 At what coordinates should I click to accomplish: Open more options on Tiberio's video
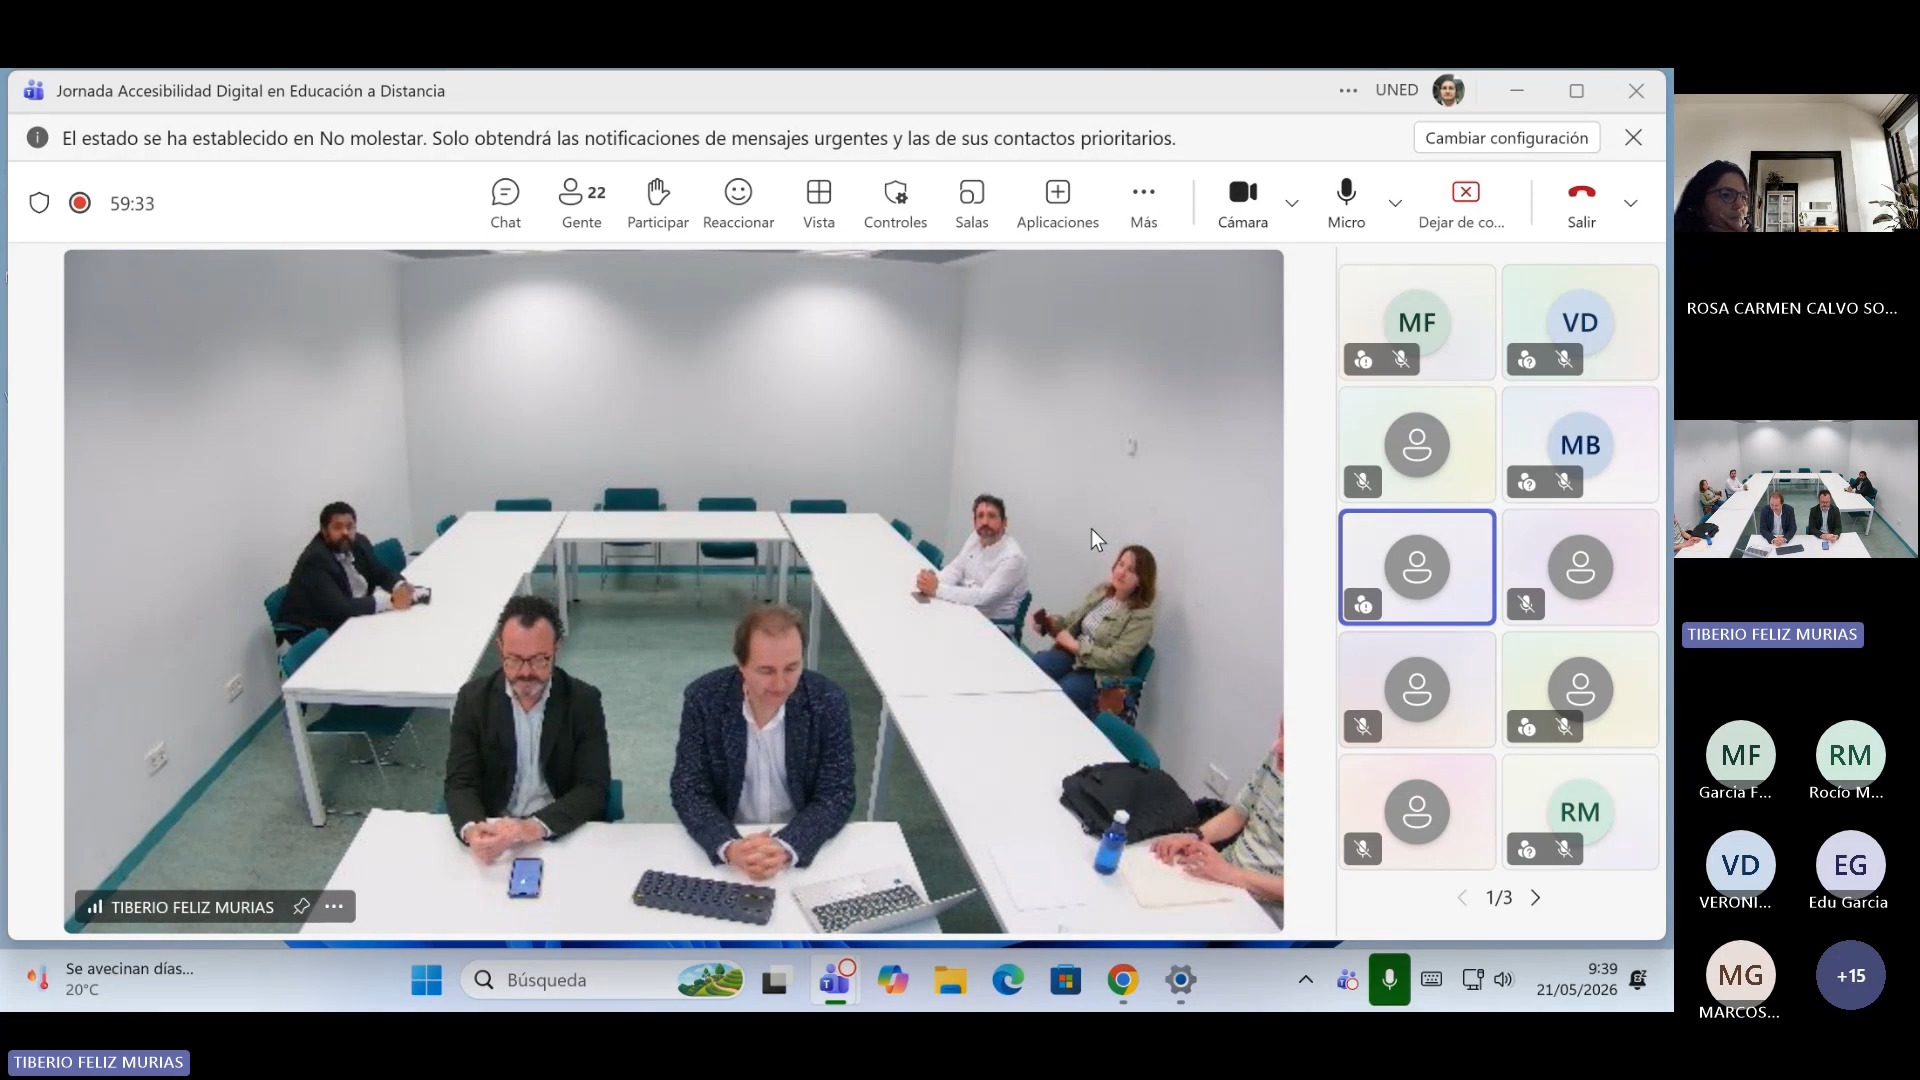334,906
